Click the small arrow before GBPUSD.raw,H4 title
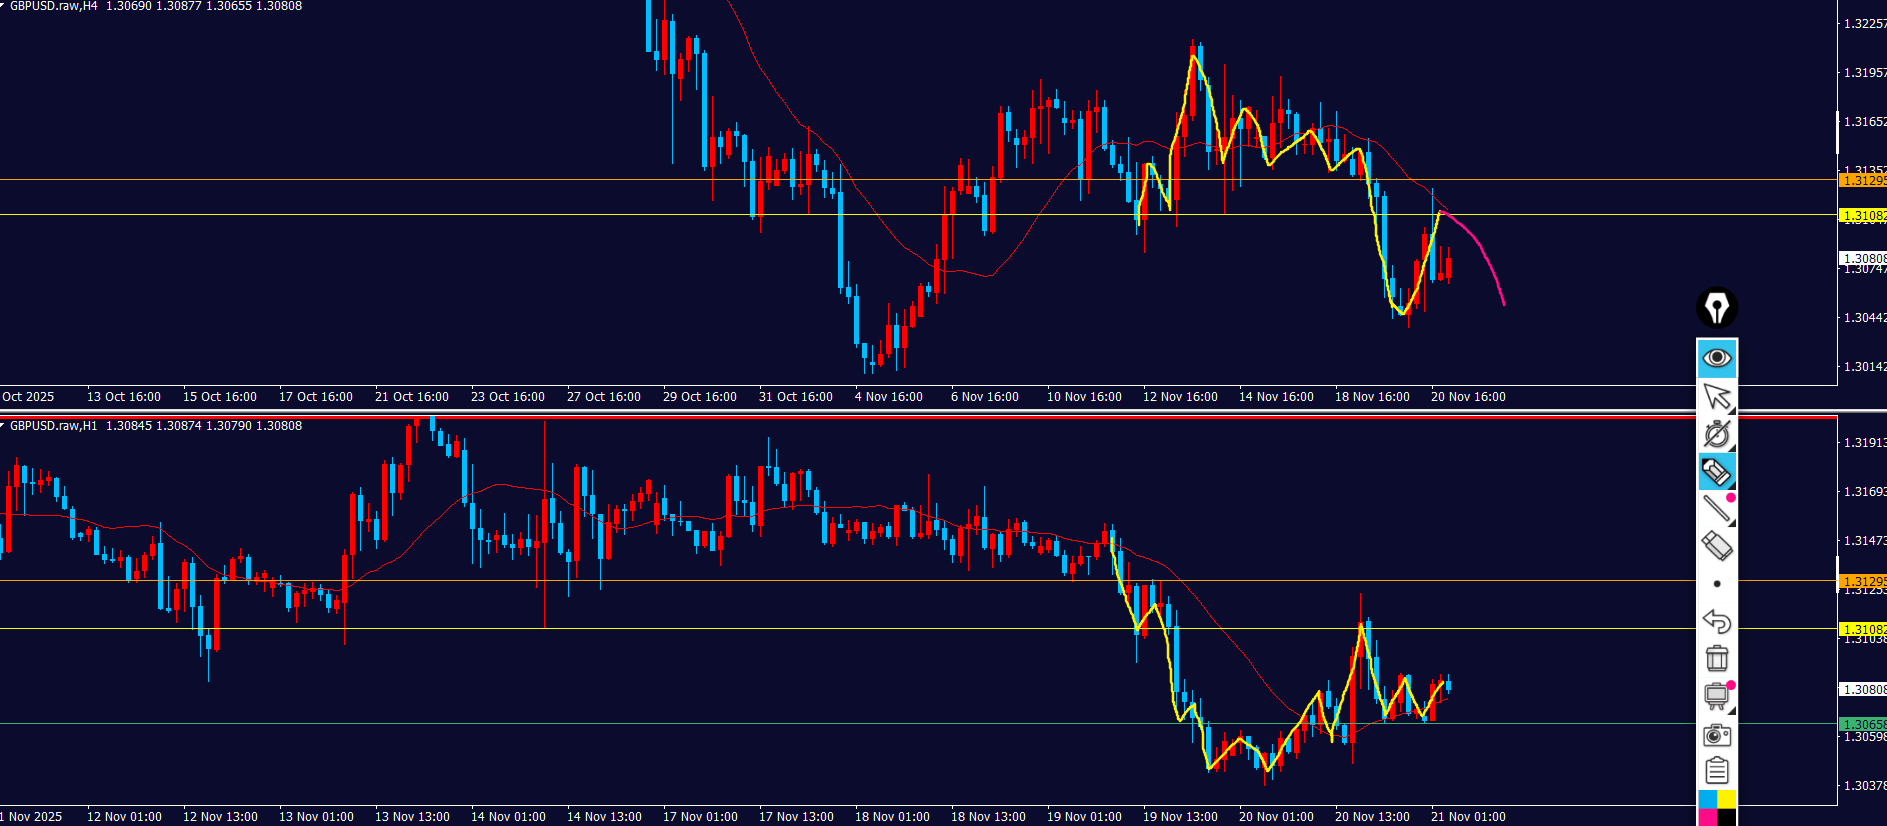1887x826 pixels. click(x=3, y=6)
